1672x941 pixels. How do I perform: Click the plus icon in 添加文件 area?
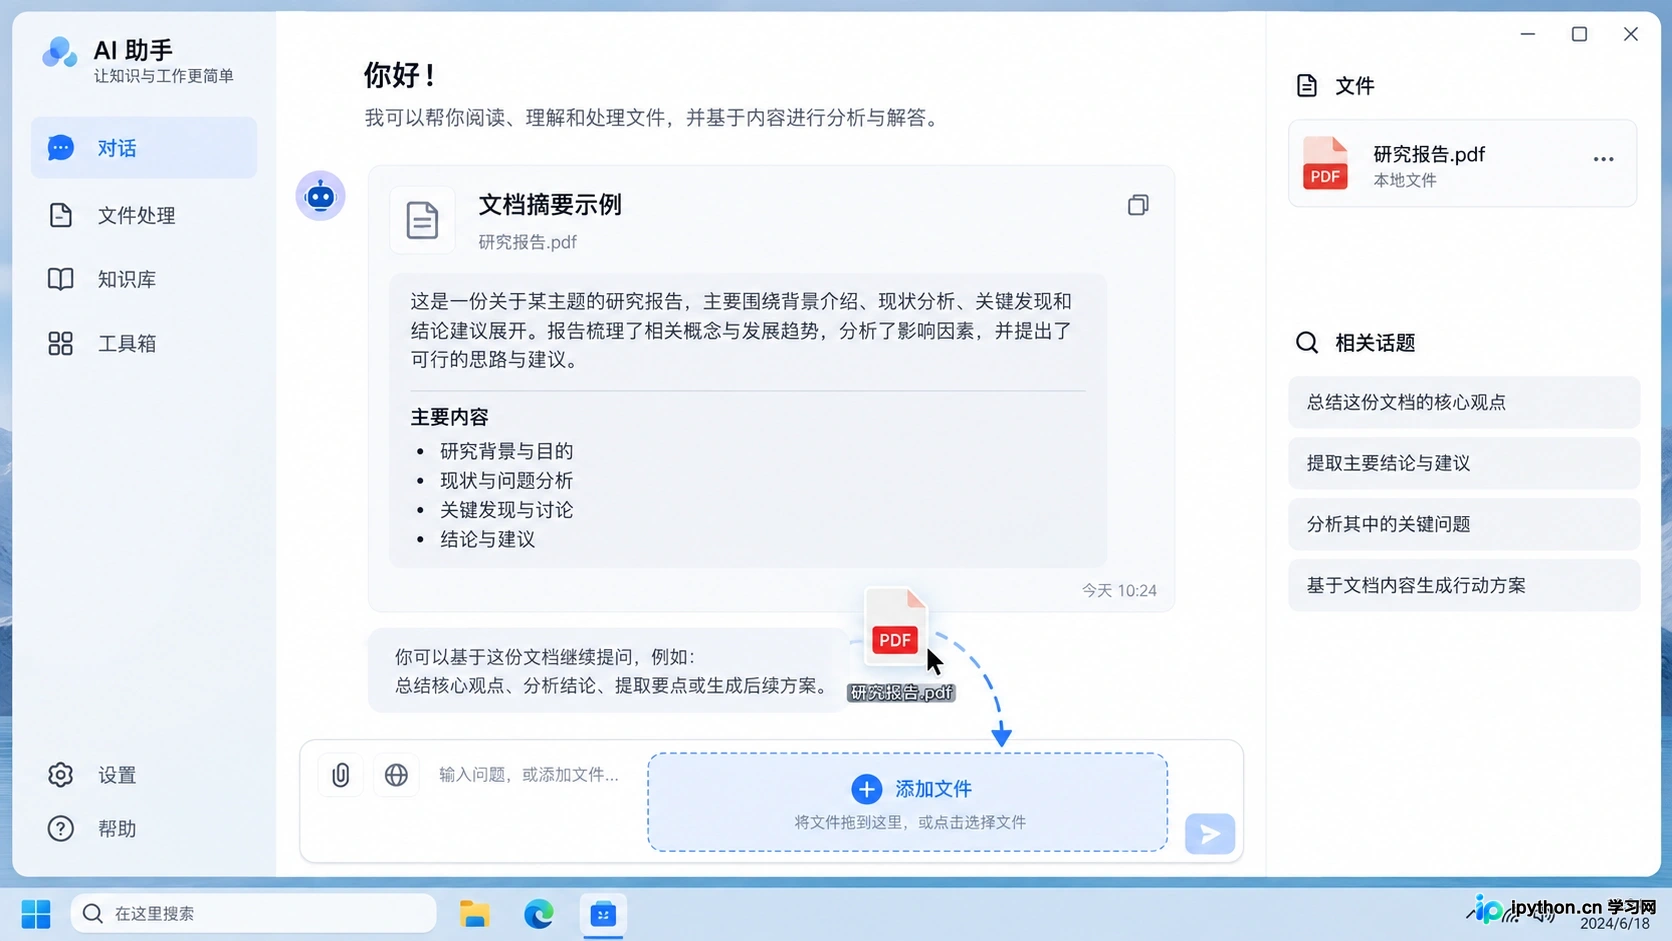click(x=867, y=789)
